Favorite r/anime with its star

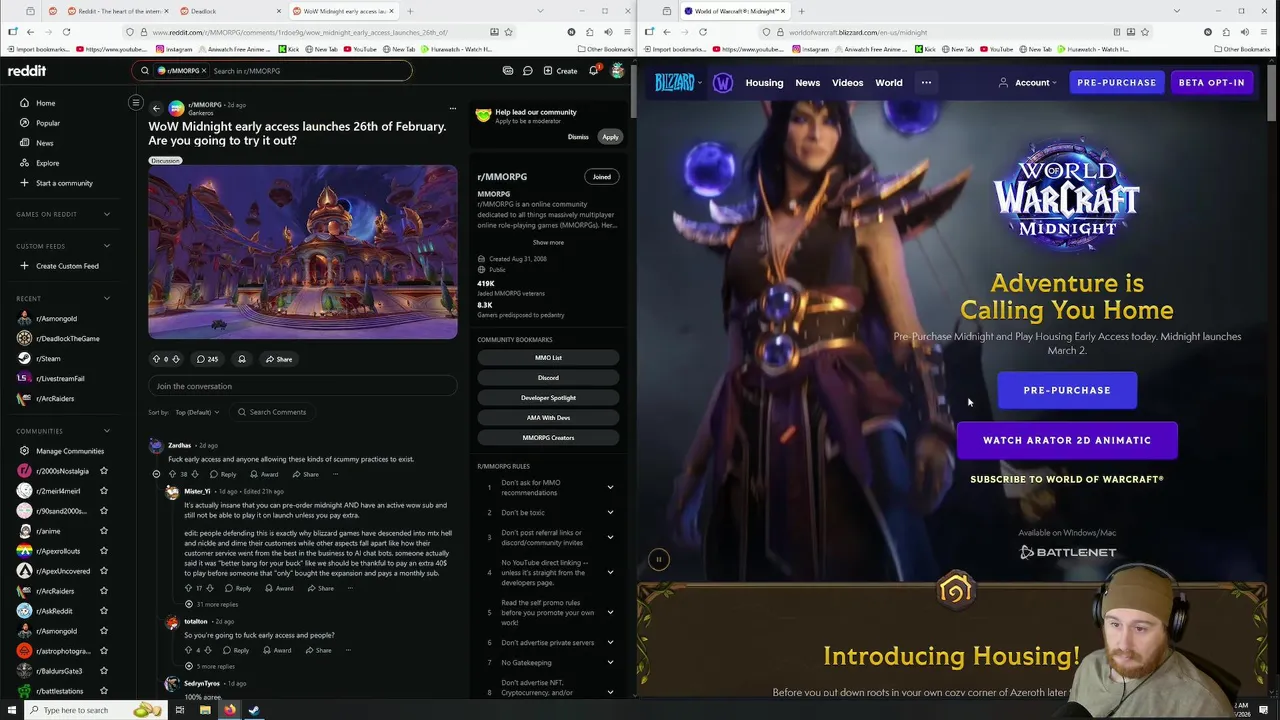[x=103, y=531]
